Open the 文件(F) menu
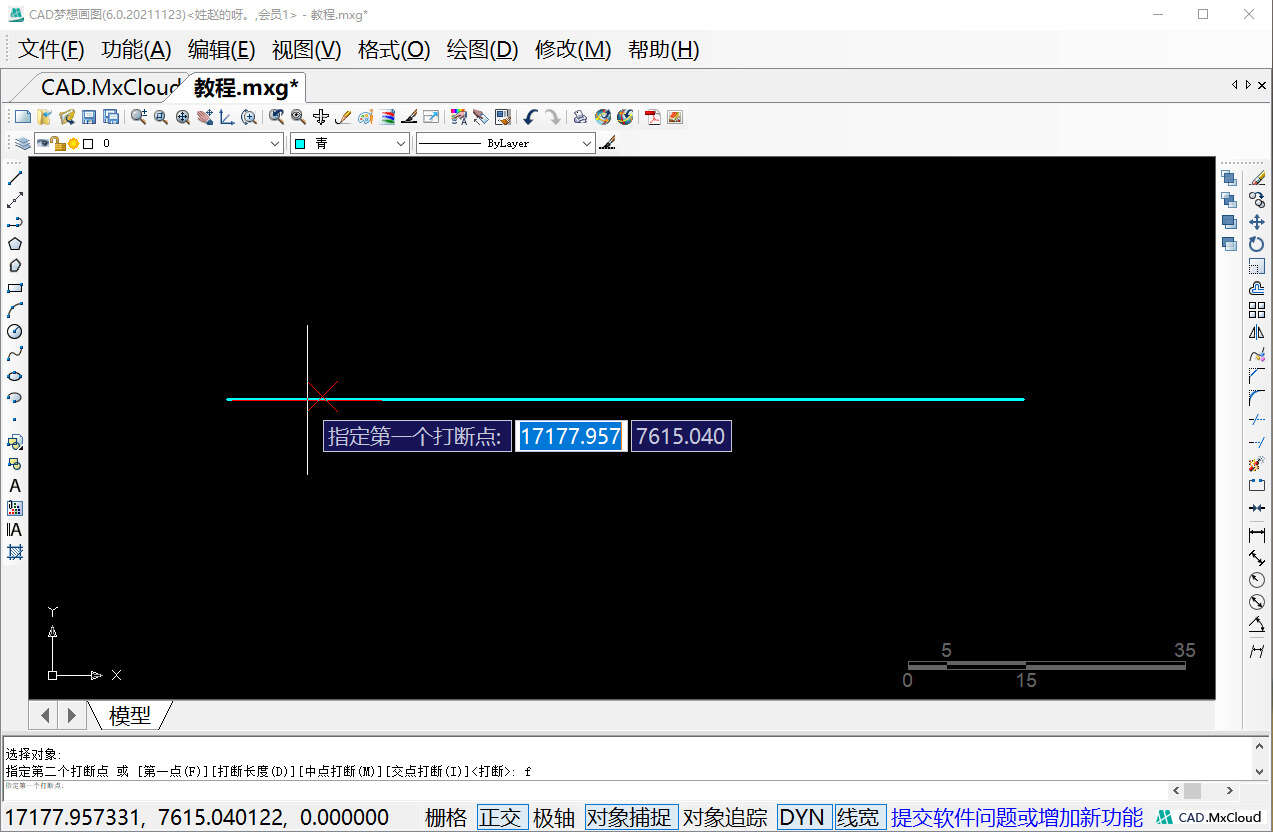 51,50
